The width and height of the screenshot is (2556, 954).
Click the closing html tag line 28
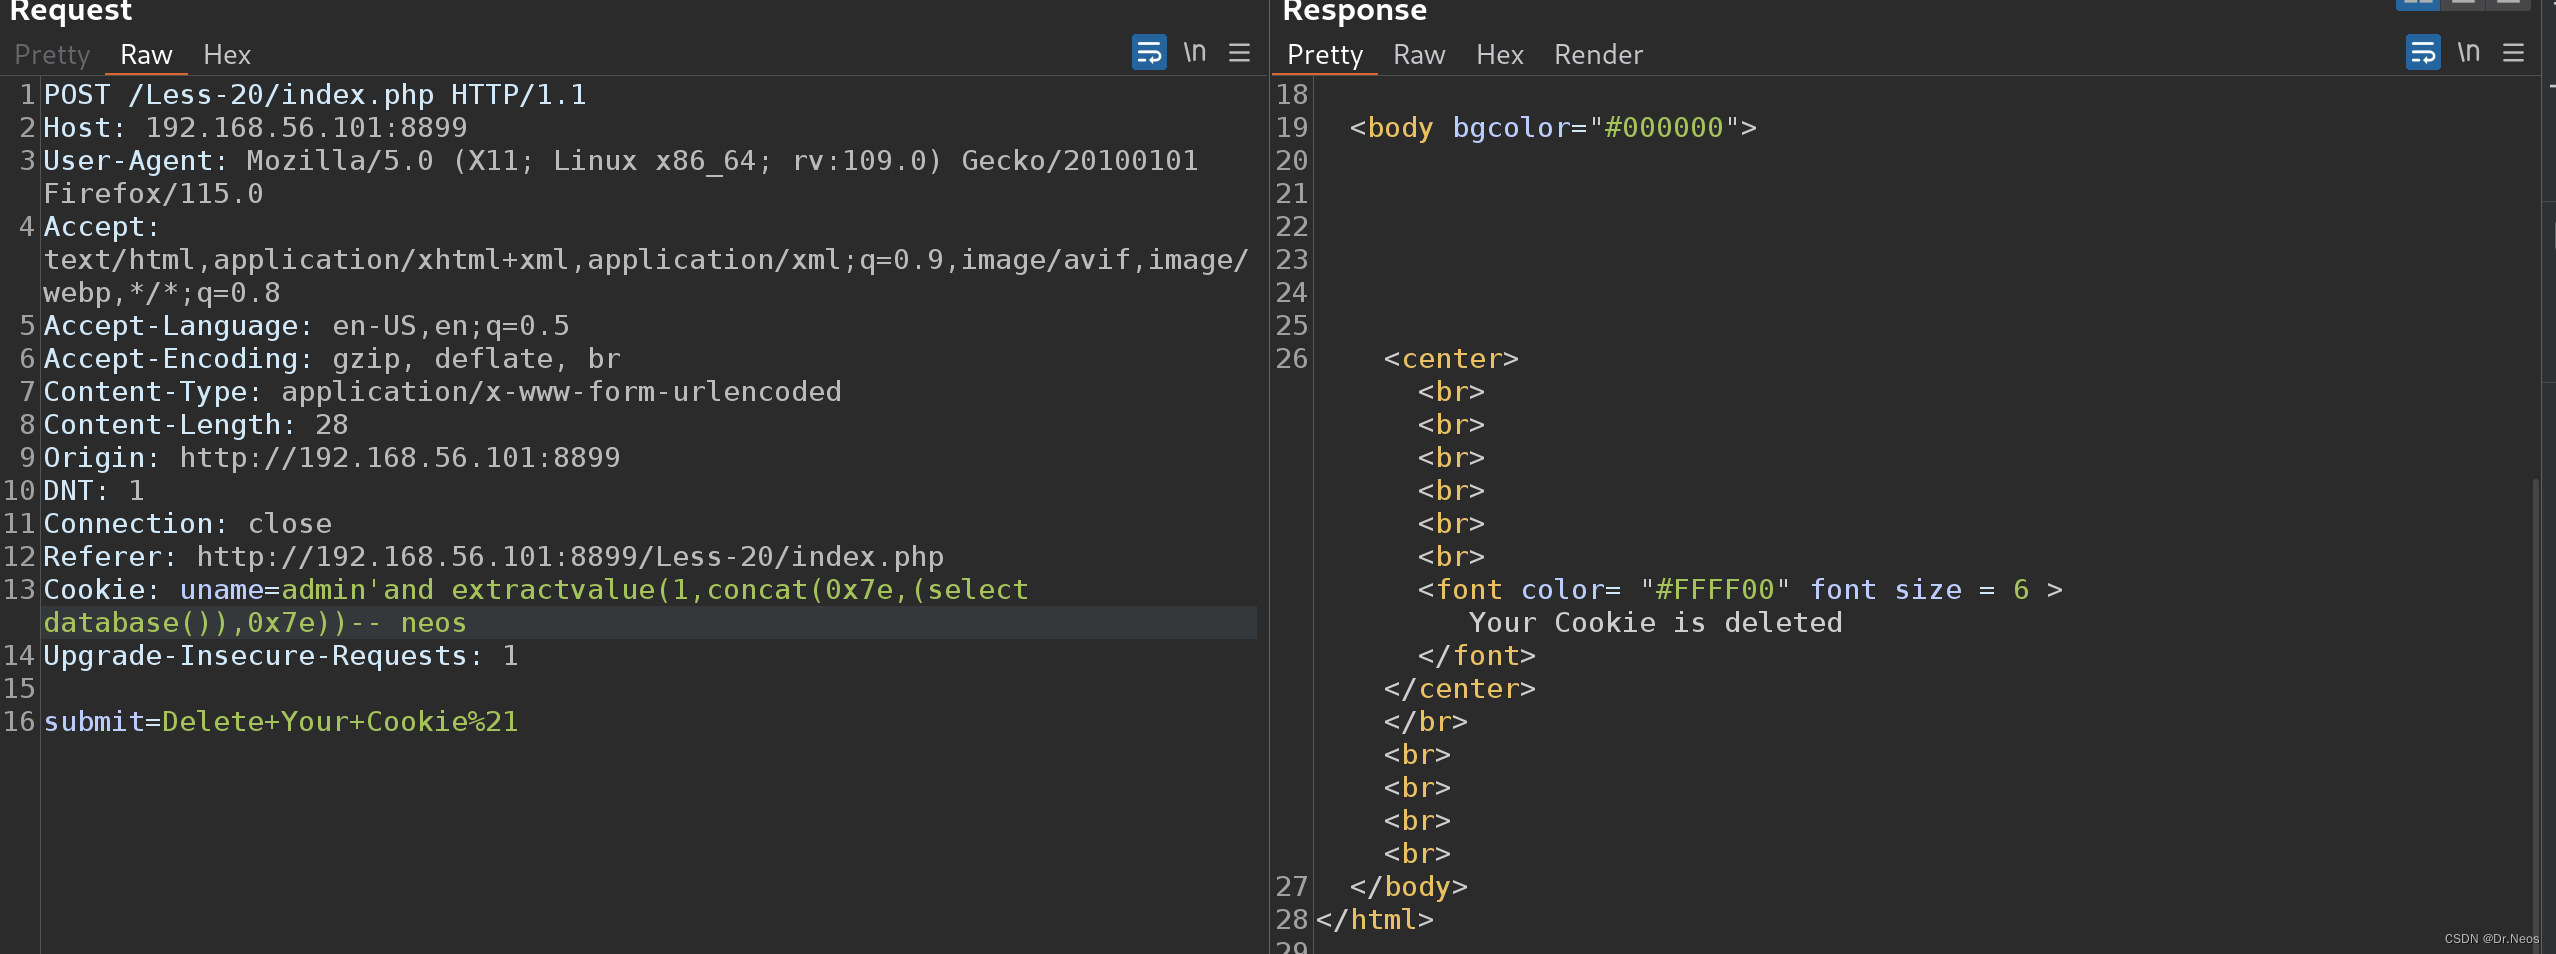(x=1374, y=920)
